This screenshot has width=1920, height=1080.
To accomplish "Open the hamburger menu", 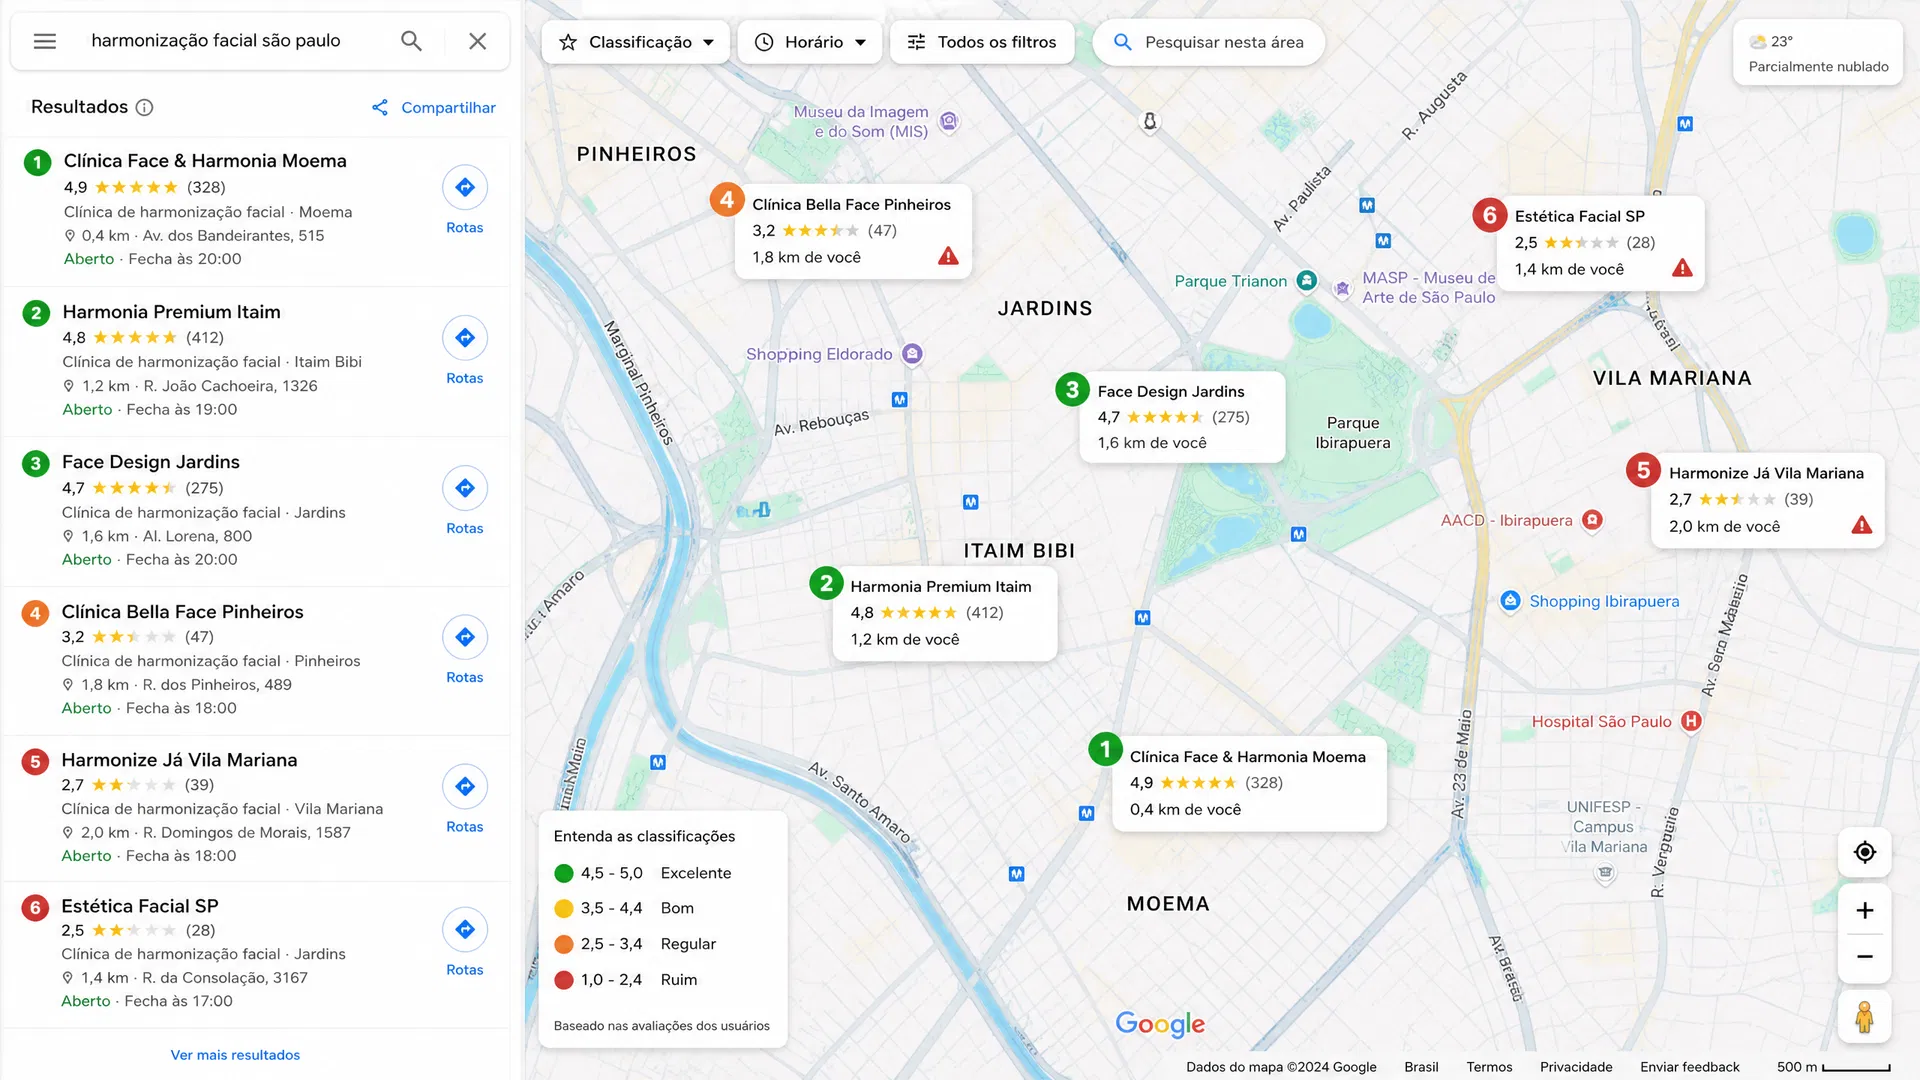I will pyautogui.click(x=45, y=41).
